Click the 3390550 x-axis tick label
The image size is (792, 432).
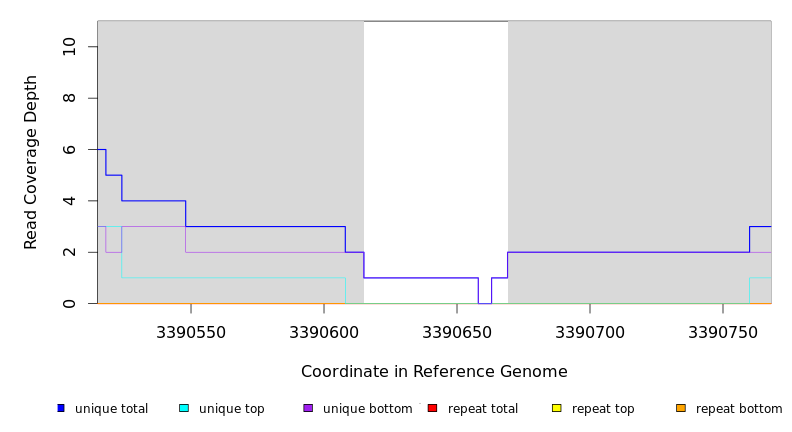click(x=190, y=331)
